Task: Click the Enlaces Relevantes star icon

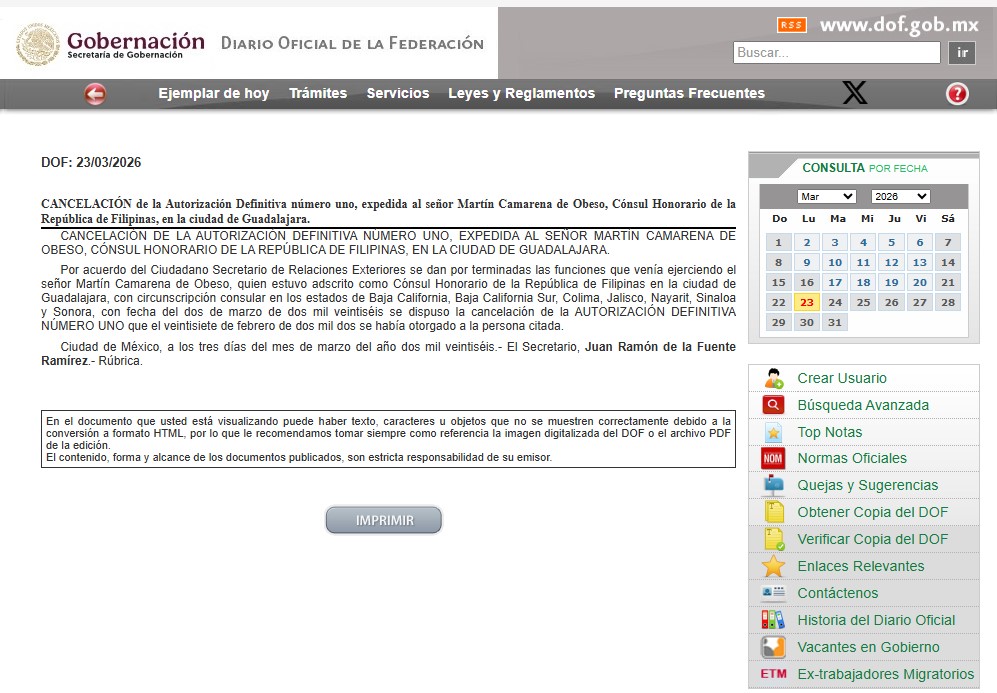Action: tap(774, 566)
